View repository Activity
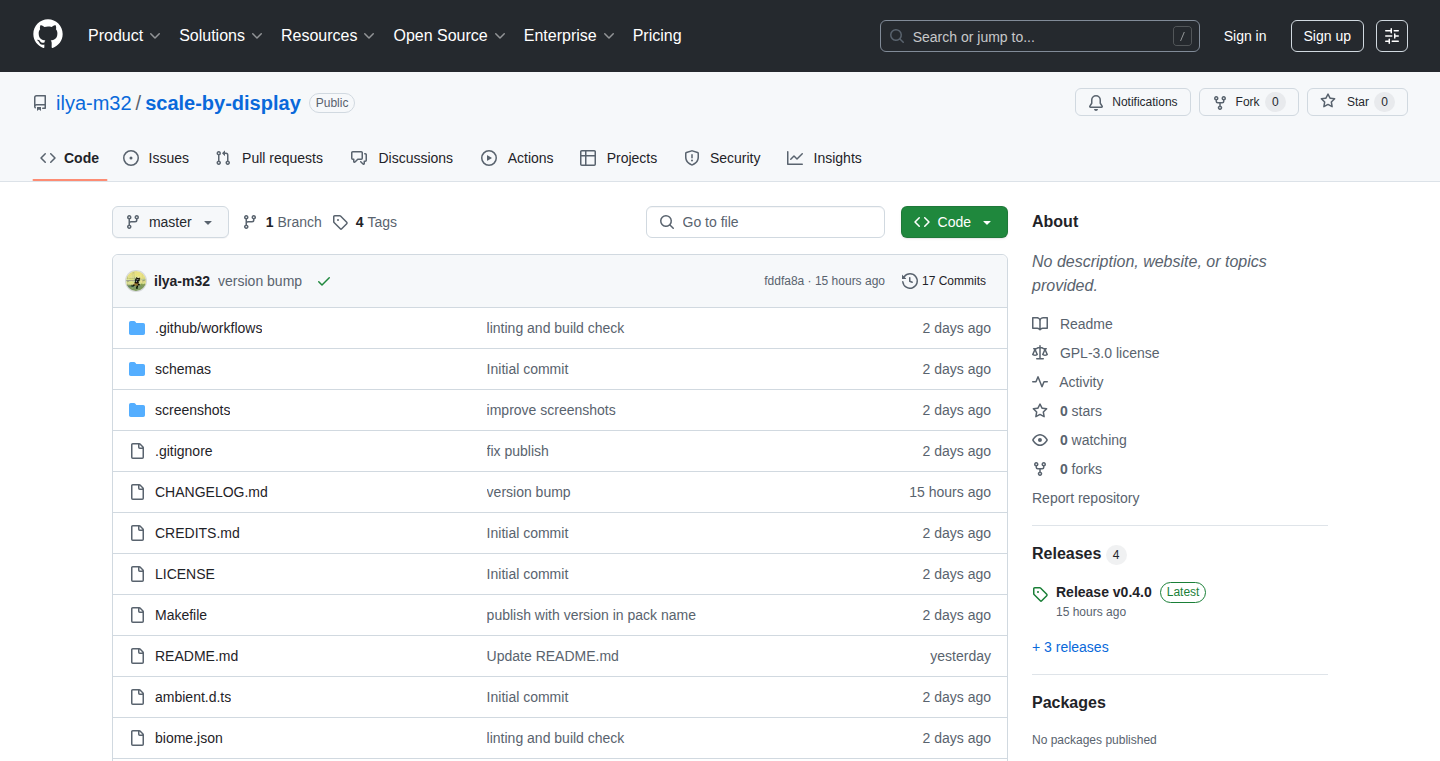The image size is (1440, 761). tap(1068, 382)
